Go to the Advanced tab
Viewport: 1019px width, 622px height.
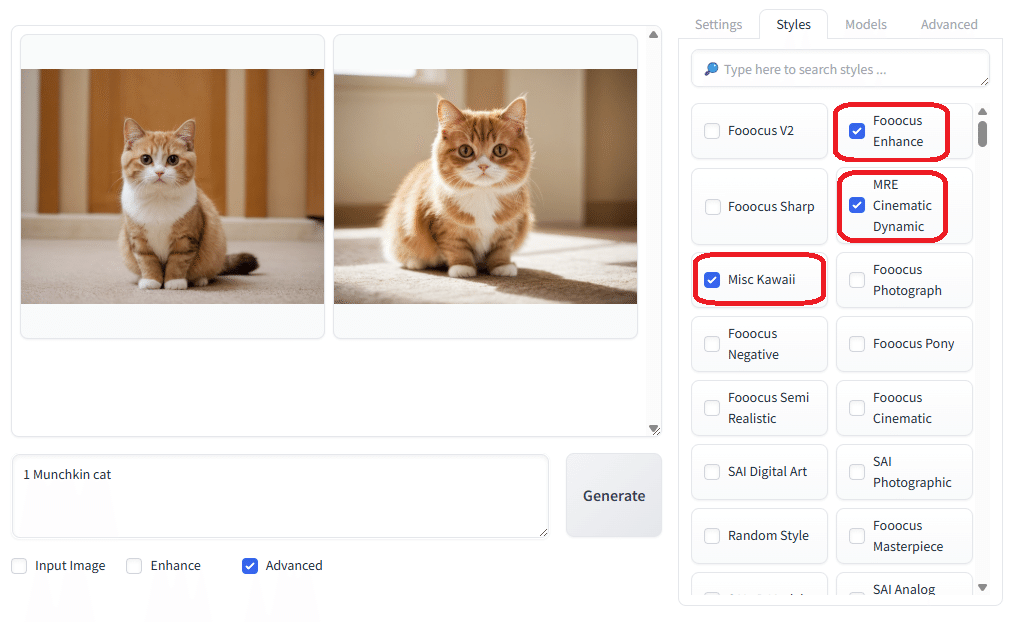[x=948, y=25]
